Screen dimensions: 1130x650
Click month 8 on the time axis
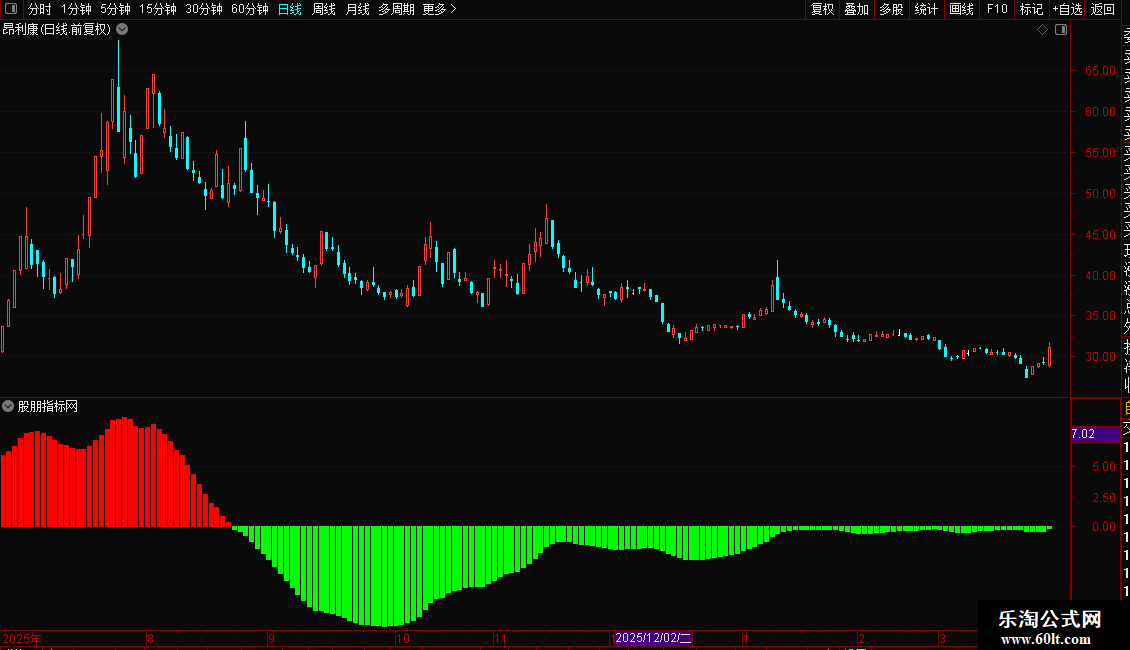150,638
